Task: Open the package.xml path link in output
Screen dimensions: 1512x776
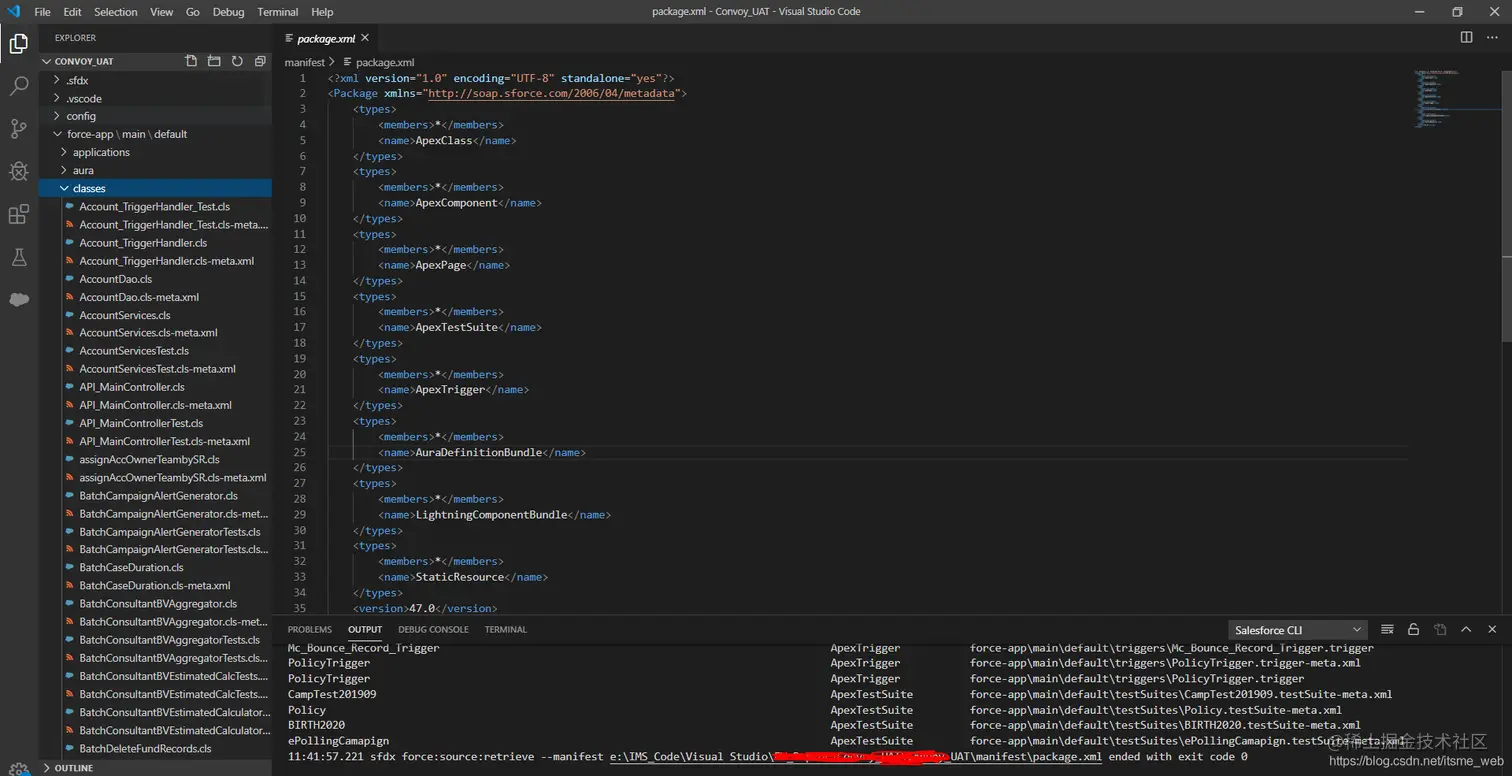Action: tap(856, 757)
